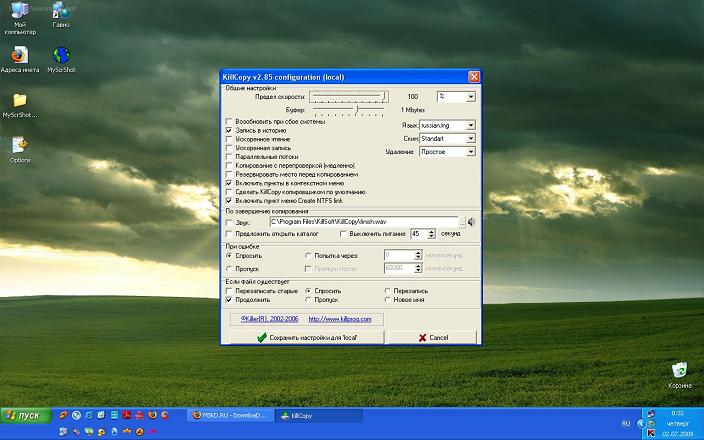Open the MyScrShot... folder on the desktop
Viewport: 704px width, 440px height.
(x=20, y=105)
